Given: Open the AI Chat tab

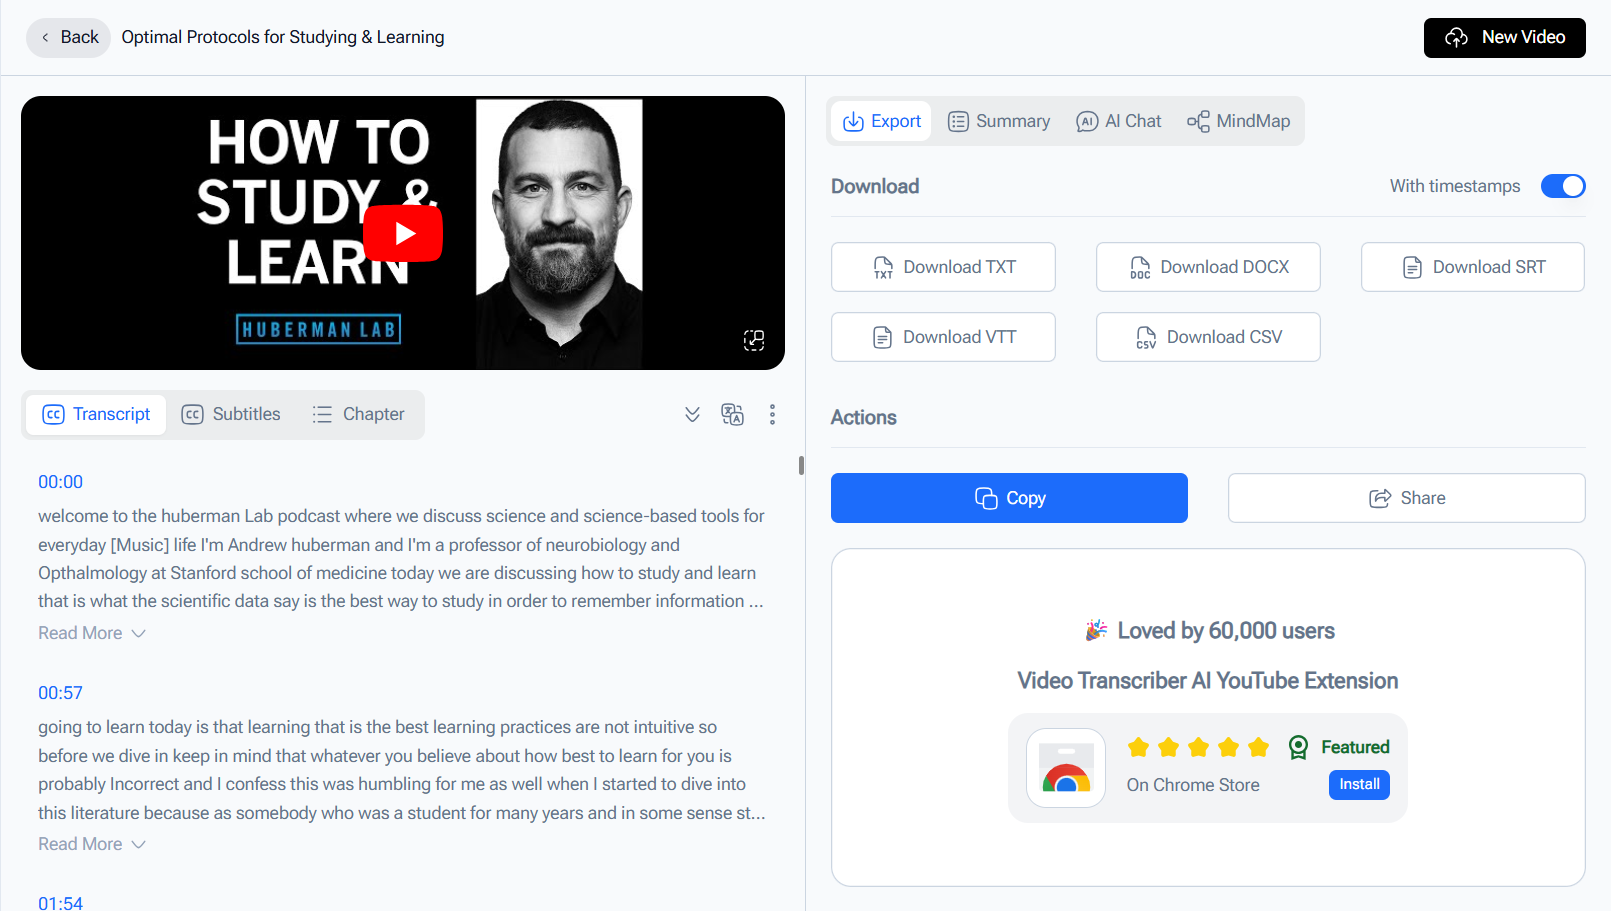Looking at the screenshot, I should pos(1118,121).
